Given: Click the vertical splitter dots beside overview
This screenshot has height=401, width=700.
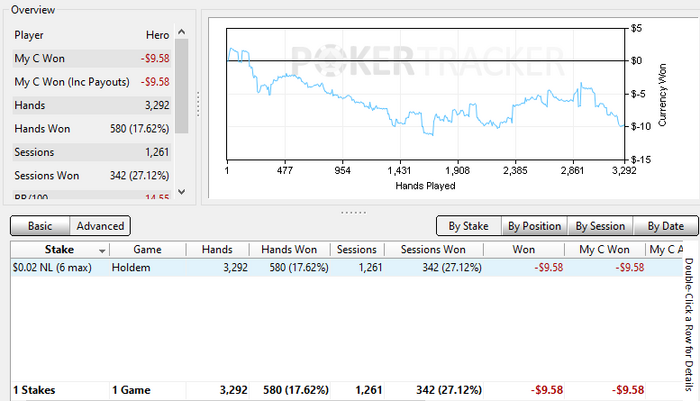Looking at the screenshot, I should click(x=198, y=104).
